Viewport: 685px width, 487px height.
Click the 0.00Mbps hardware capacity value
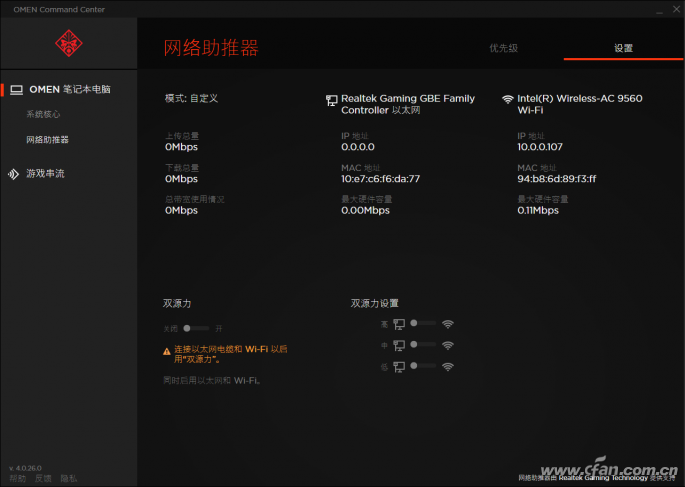tap(365, 211)
